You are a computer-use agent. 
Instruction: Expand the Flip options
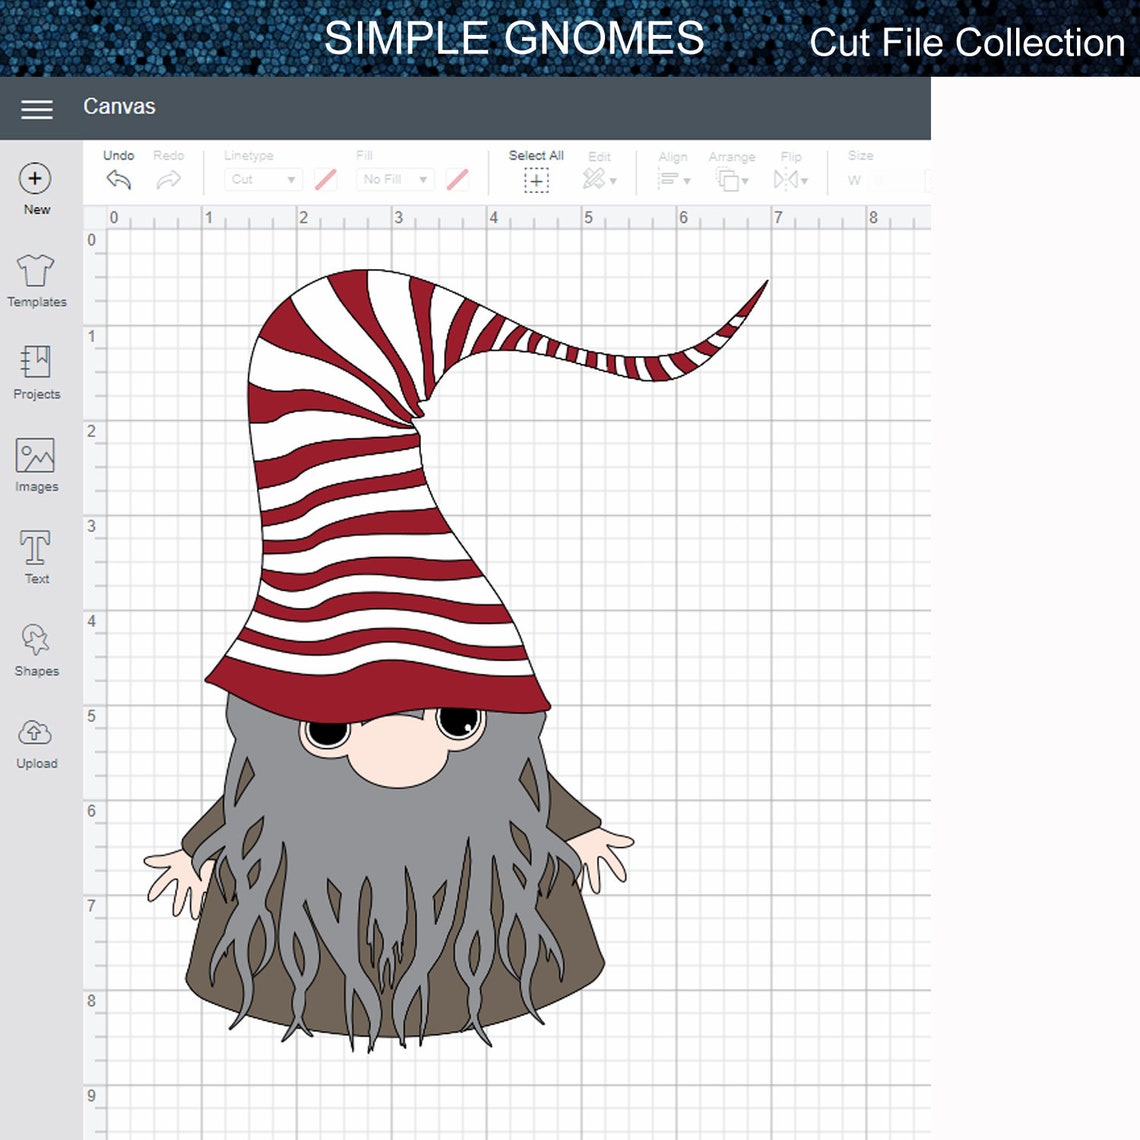pyautogui.click(x=791, y=180)
